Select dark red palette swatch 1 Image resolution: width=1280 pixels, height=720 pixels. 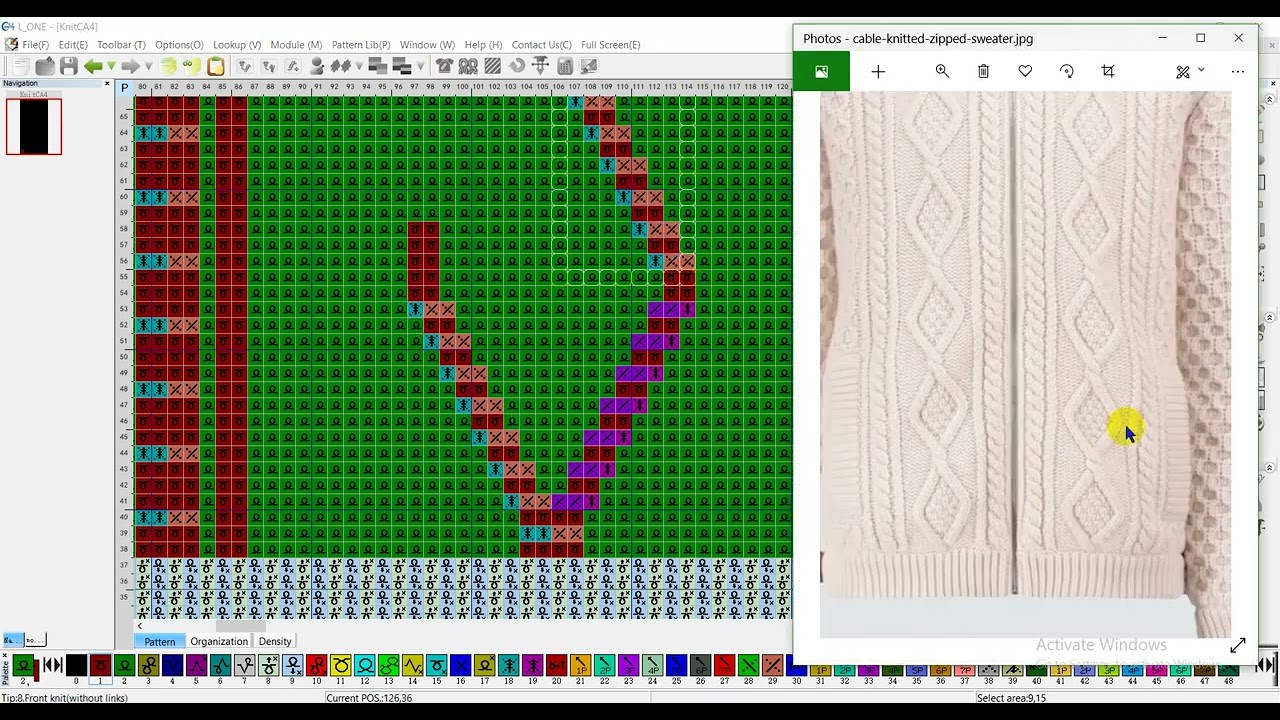(x=100, y=666)
